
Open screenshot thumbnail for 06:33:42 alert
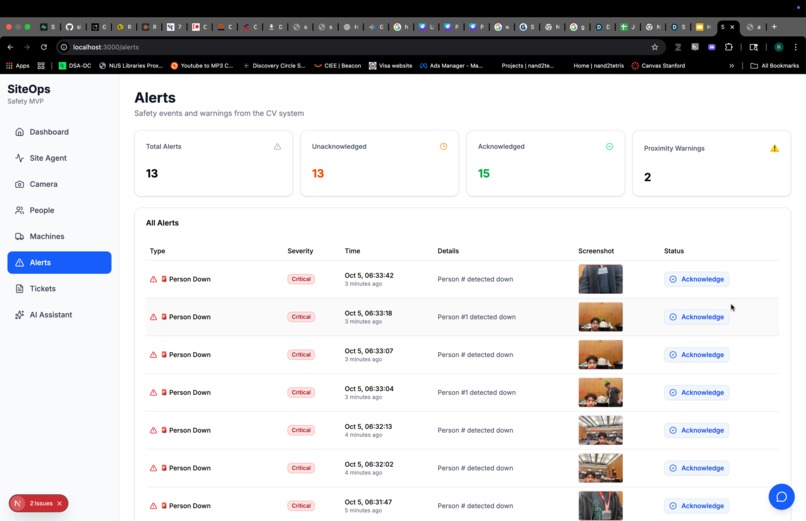pyautogui.click(x=600, y=279)
